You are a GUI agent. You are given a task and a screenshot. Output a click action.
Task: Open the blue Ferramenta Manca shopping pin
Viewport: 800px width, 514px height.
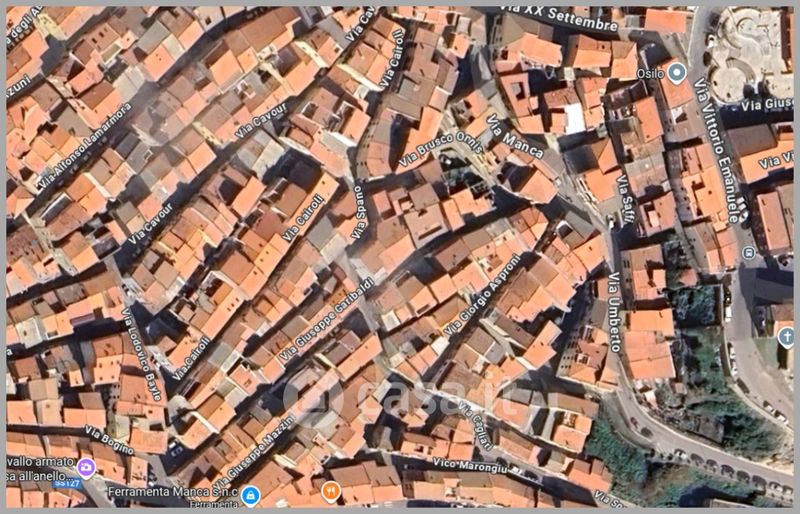250,495
